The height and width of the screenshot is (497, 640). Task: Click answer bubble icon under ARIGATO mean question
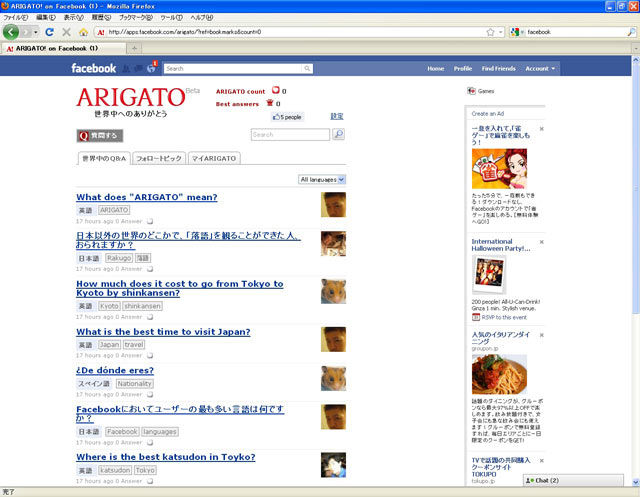(x=150, y=221)
